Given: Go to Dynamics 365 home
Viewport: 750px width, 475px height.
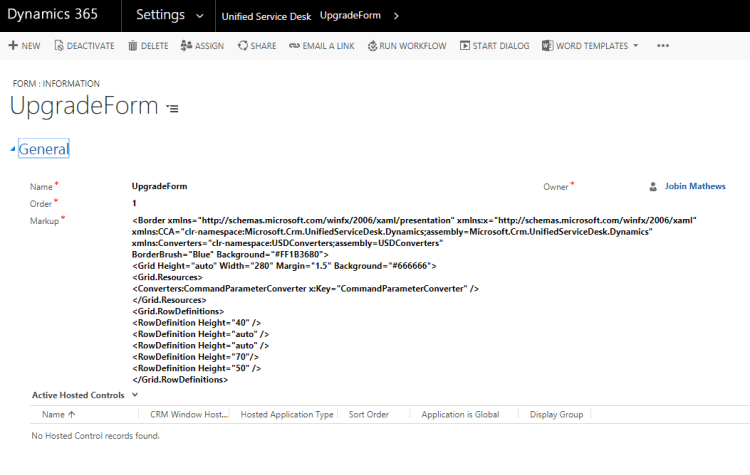Looking at the screenshot, I should pyautogui.click(x=52, y=14).
